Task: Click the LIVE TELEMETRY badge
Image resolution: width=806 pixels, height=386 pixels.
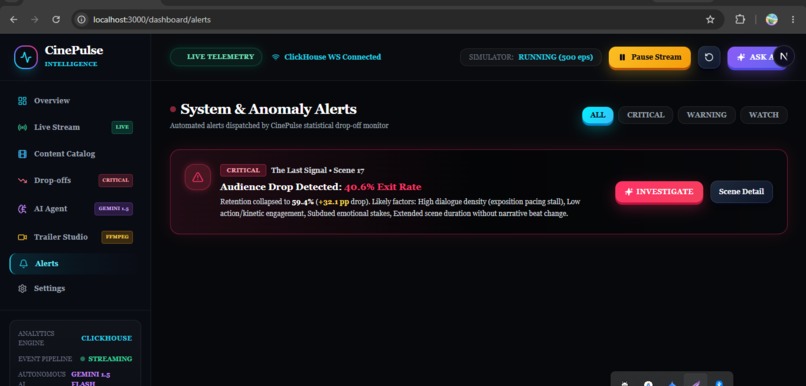Action: [216, 57]
